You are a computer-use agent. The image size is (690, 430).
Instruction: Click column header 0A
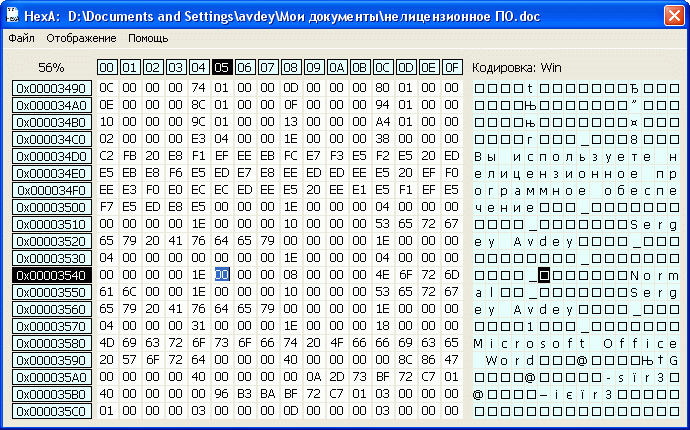click(337, 67)
